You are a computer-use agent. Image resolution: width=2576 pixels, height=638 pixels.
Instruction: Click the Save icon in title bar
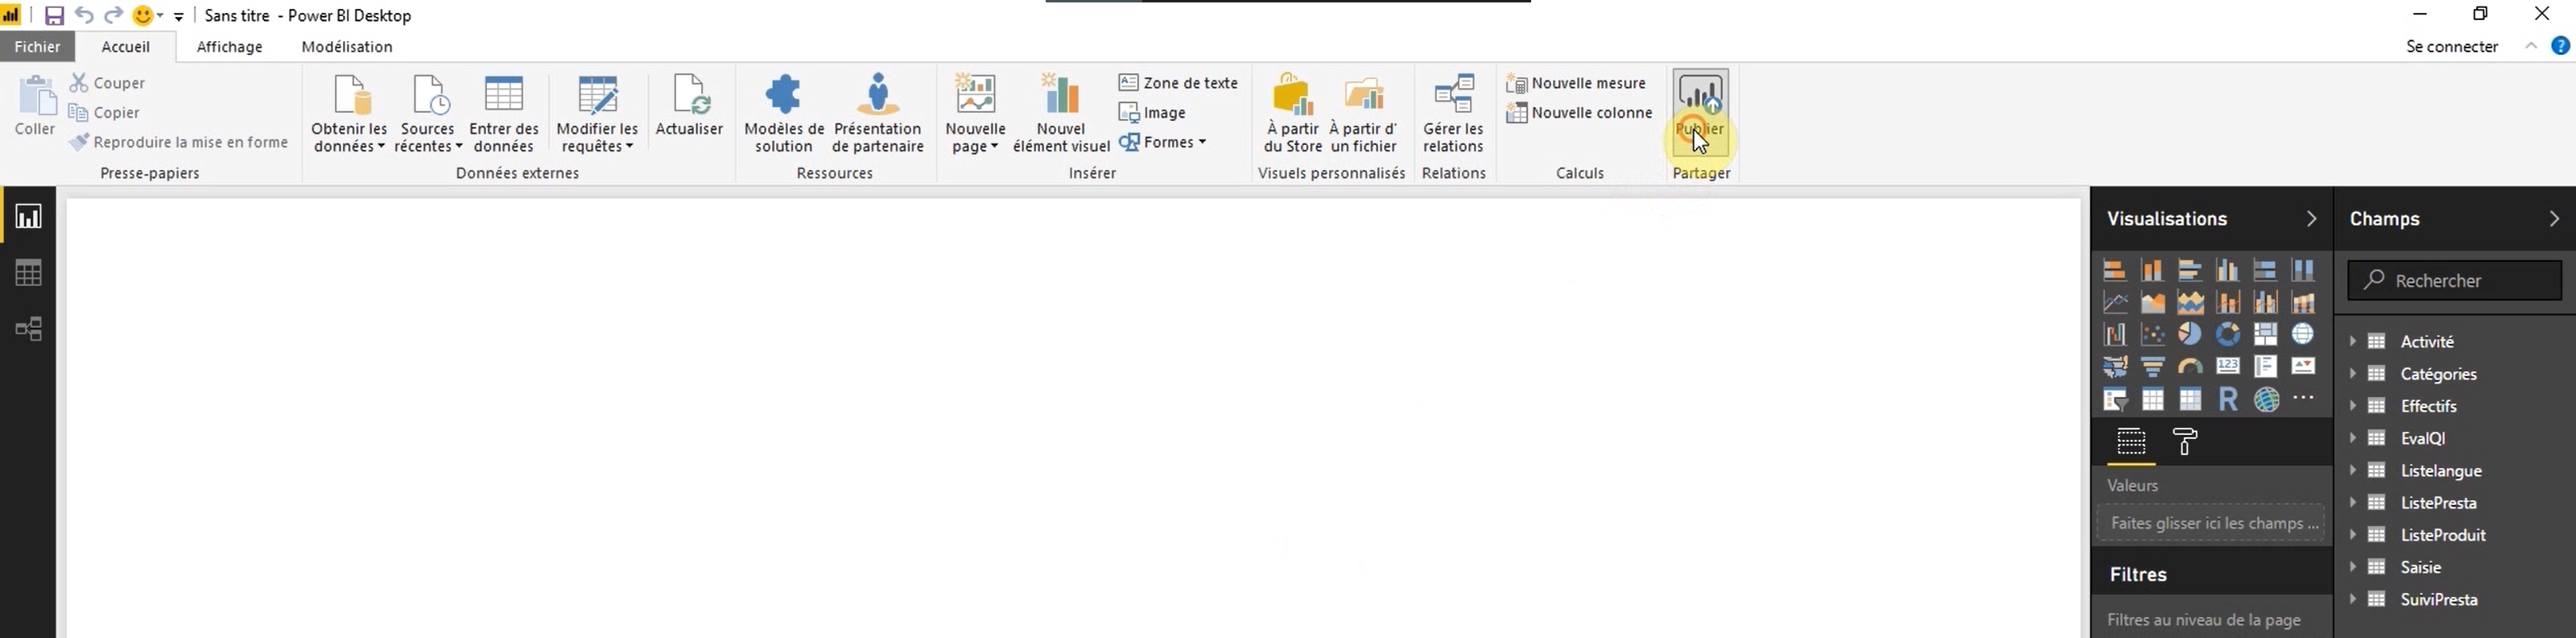(x=54, y=16)
